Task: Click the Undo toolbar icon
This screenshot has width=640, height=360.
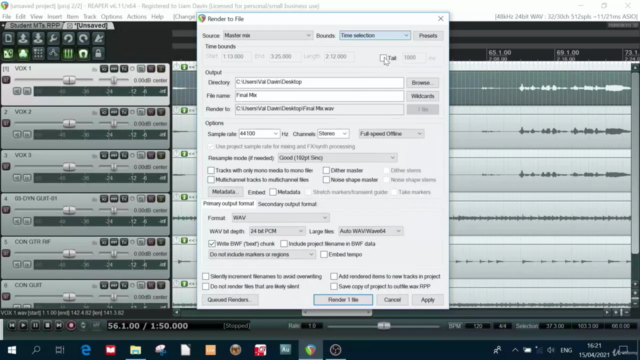Action: pyautogui.click(x=68, y=38)
